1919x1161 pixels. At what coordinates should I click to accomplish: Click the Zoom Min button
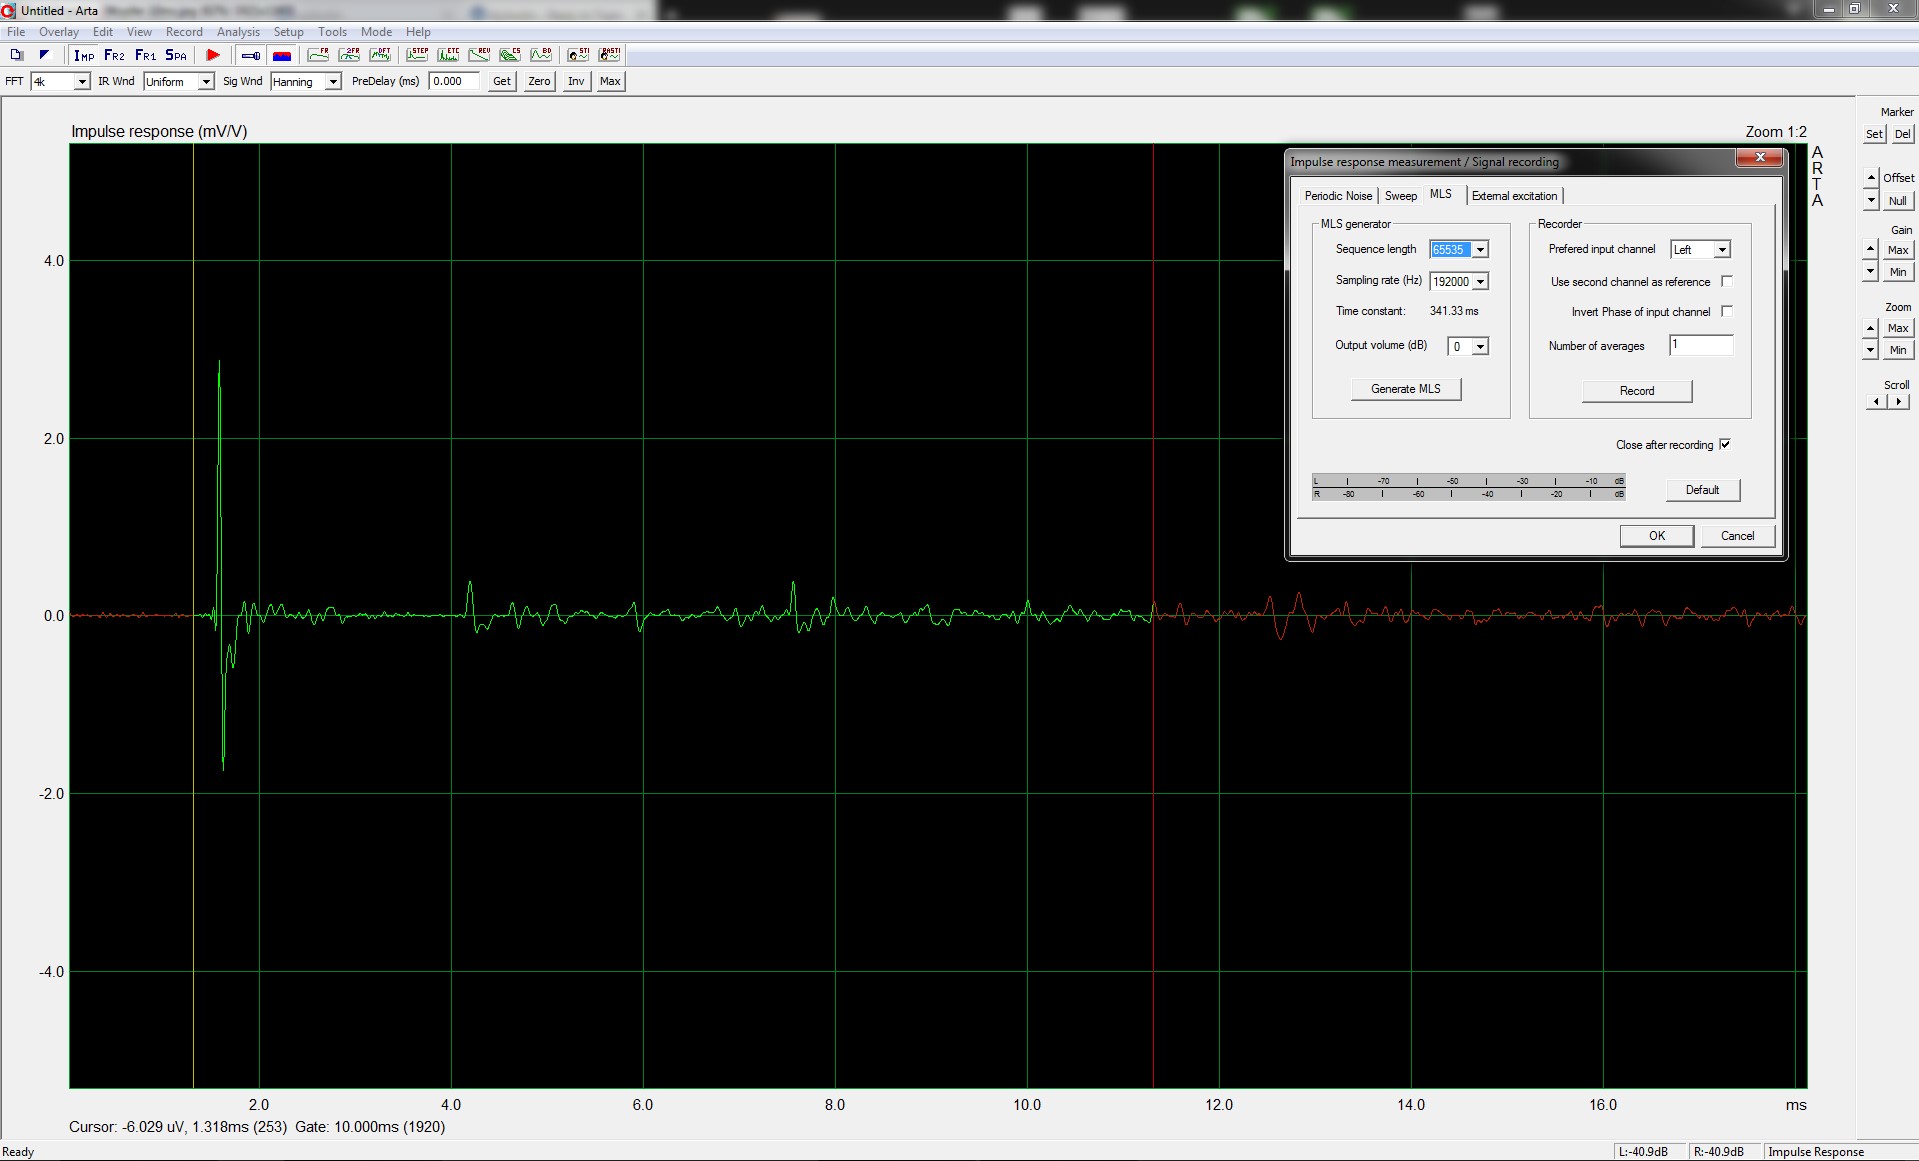pyautogui.click(x=1898, y=350)
